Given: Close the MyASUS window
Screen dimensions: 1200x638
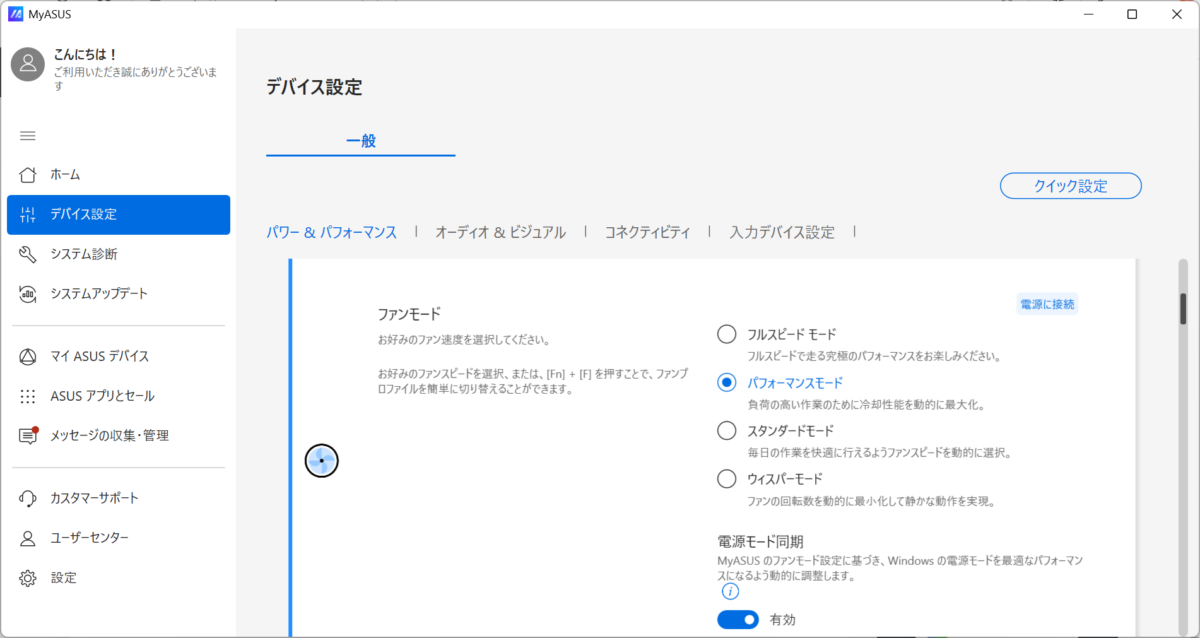Looking at the screenshot, I should tap(1177, 14).
